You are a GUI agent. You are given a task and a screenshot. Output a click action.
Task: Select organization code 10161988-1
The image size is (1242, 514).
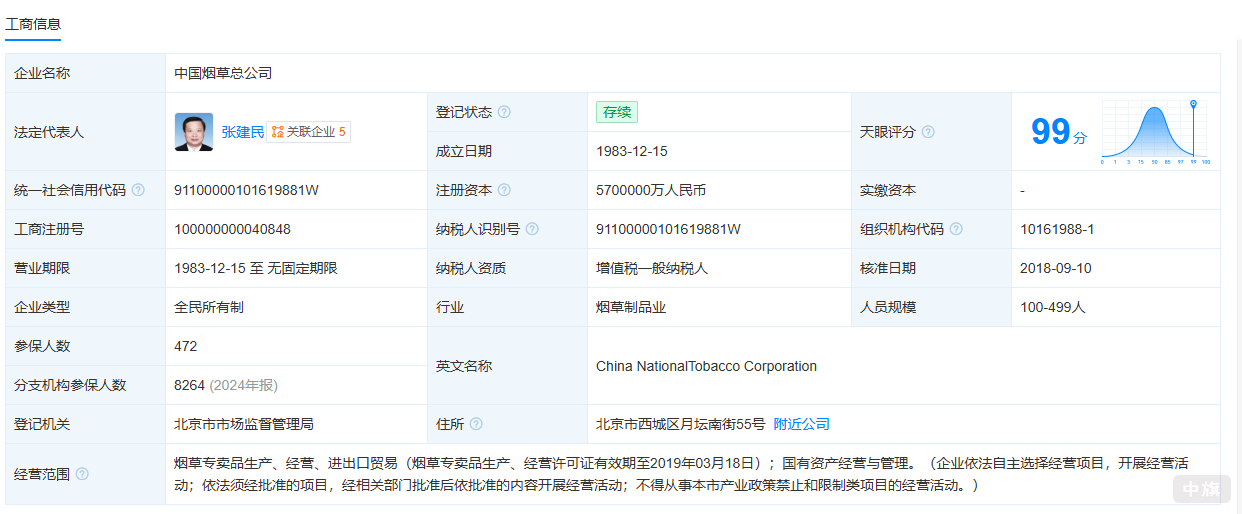pos(1057,229)
